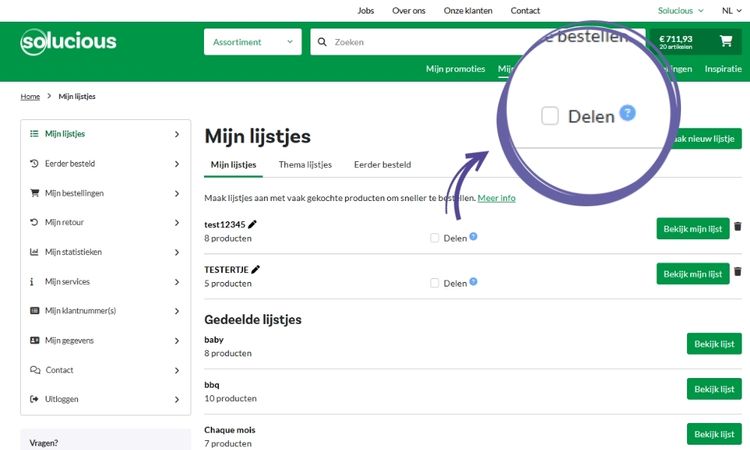Click the shopping cart icon
Screen dimensions: 750x450
point(725,42)
